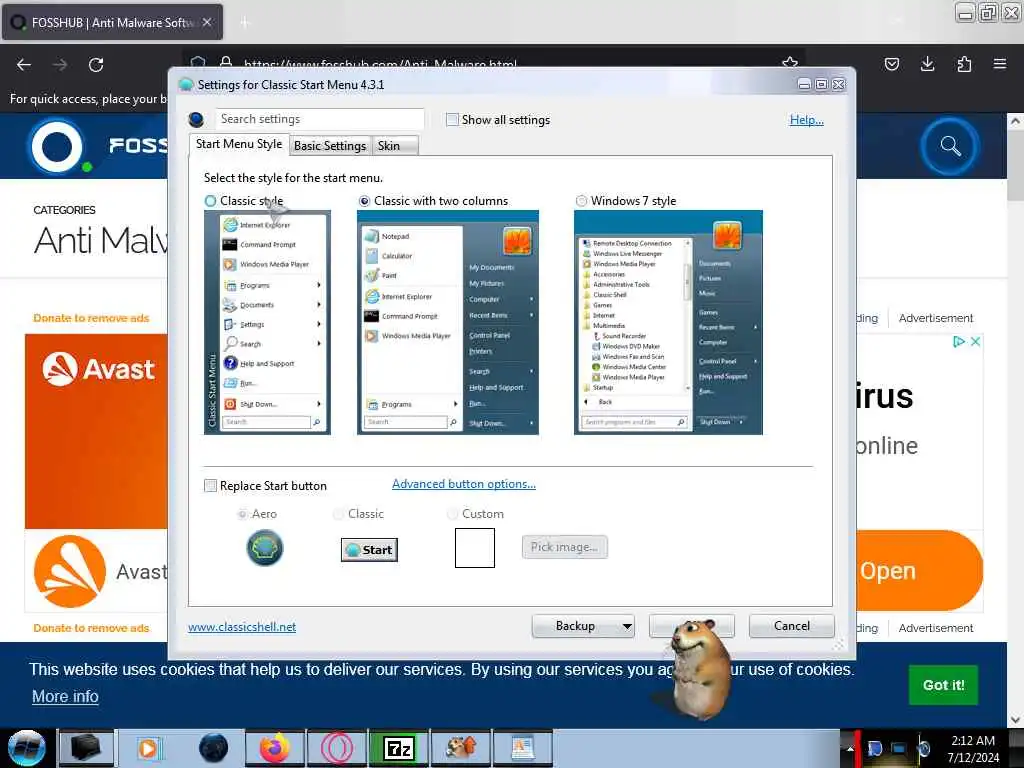Screen dimensions: 1024x768
Task: Click the Pick image... button
Action: pos(564,547)
